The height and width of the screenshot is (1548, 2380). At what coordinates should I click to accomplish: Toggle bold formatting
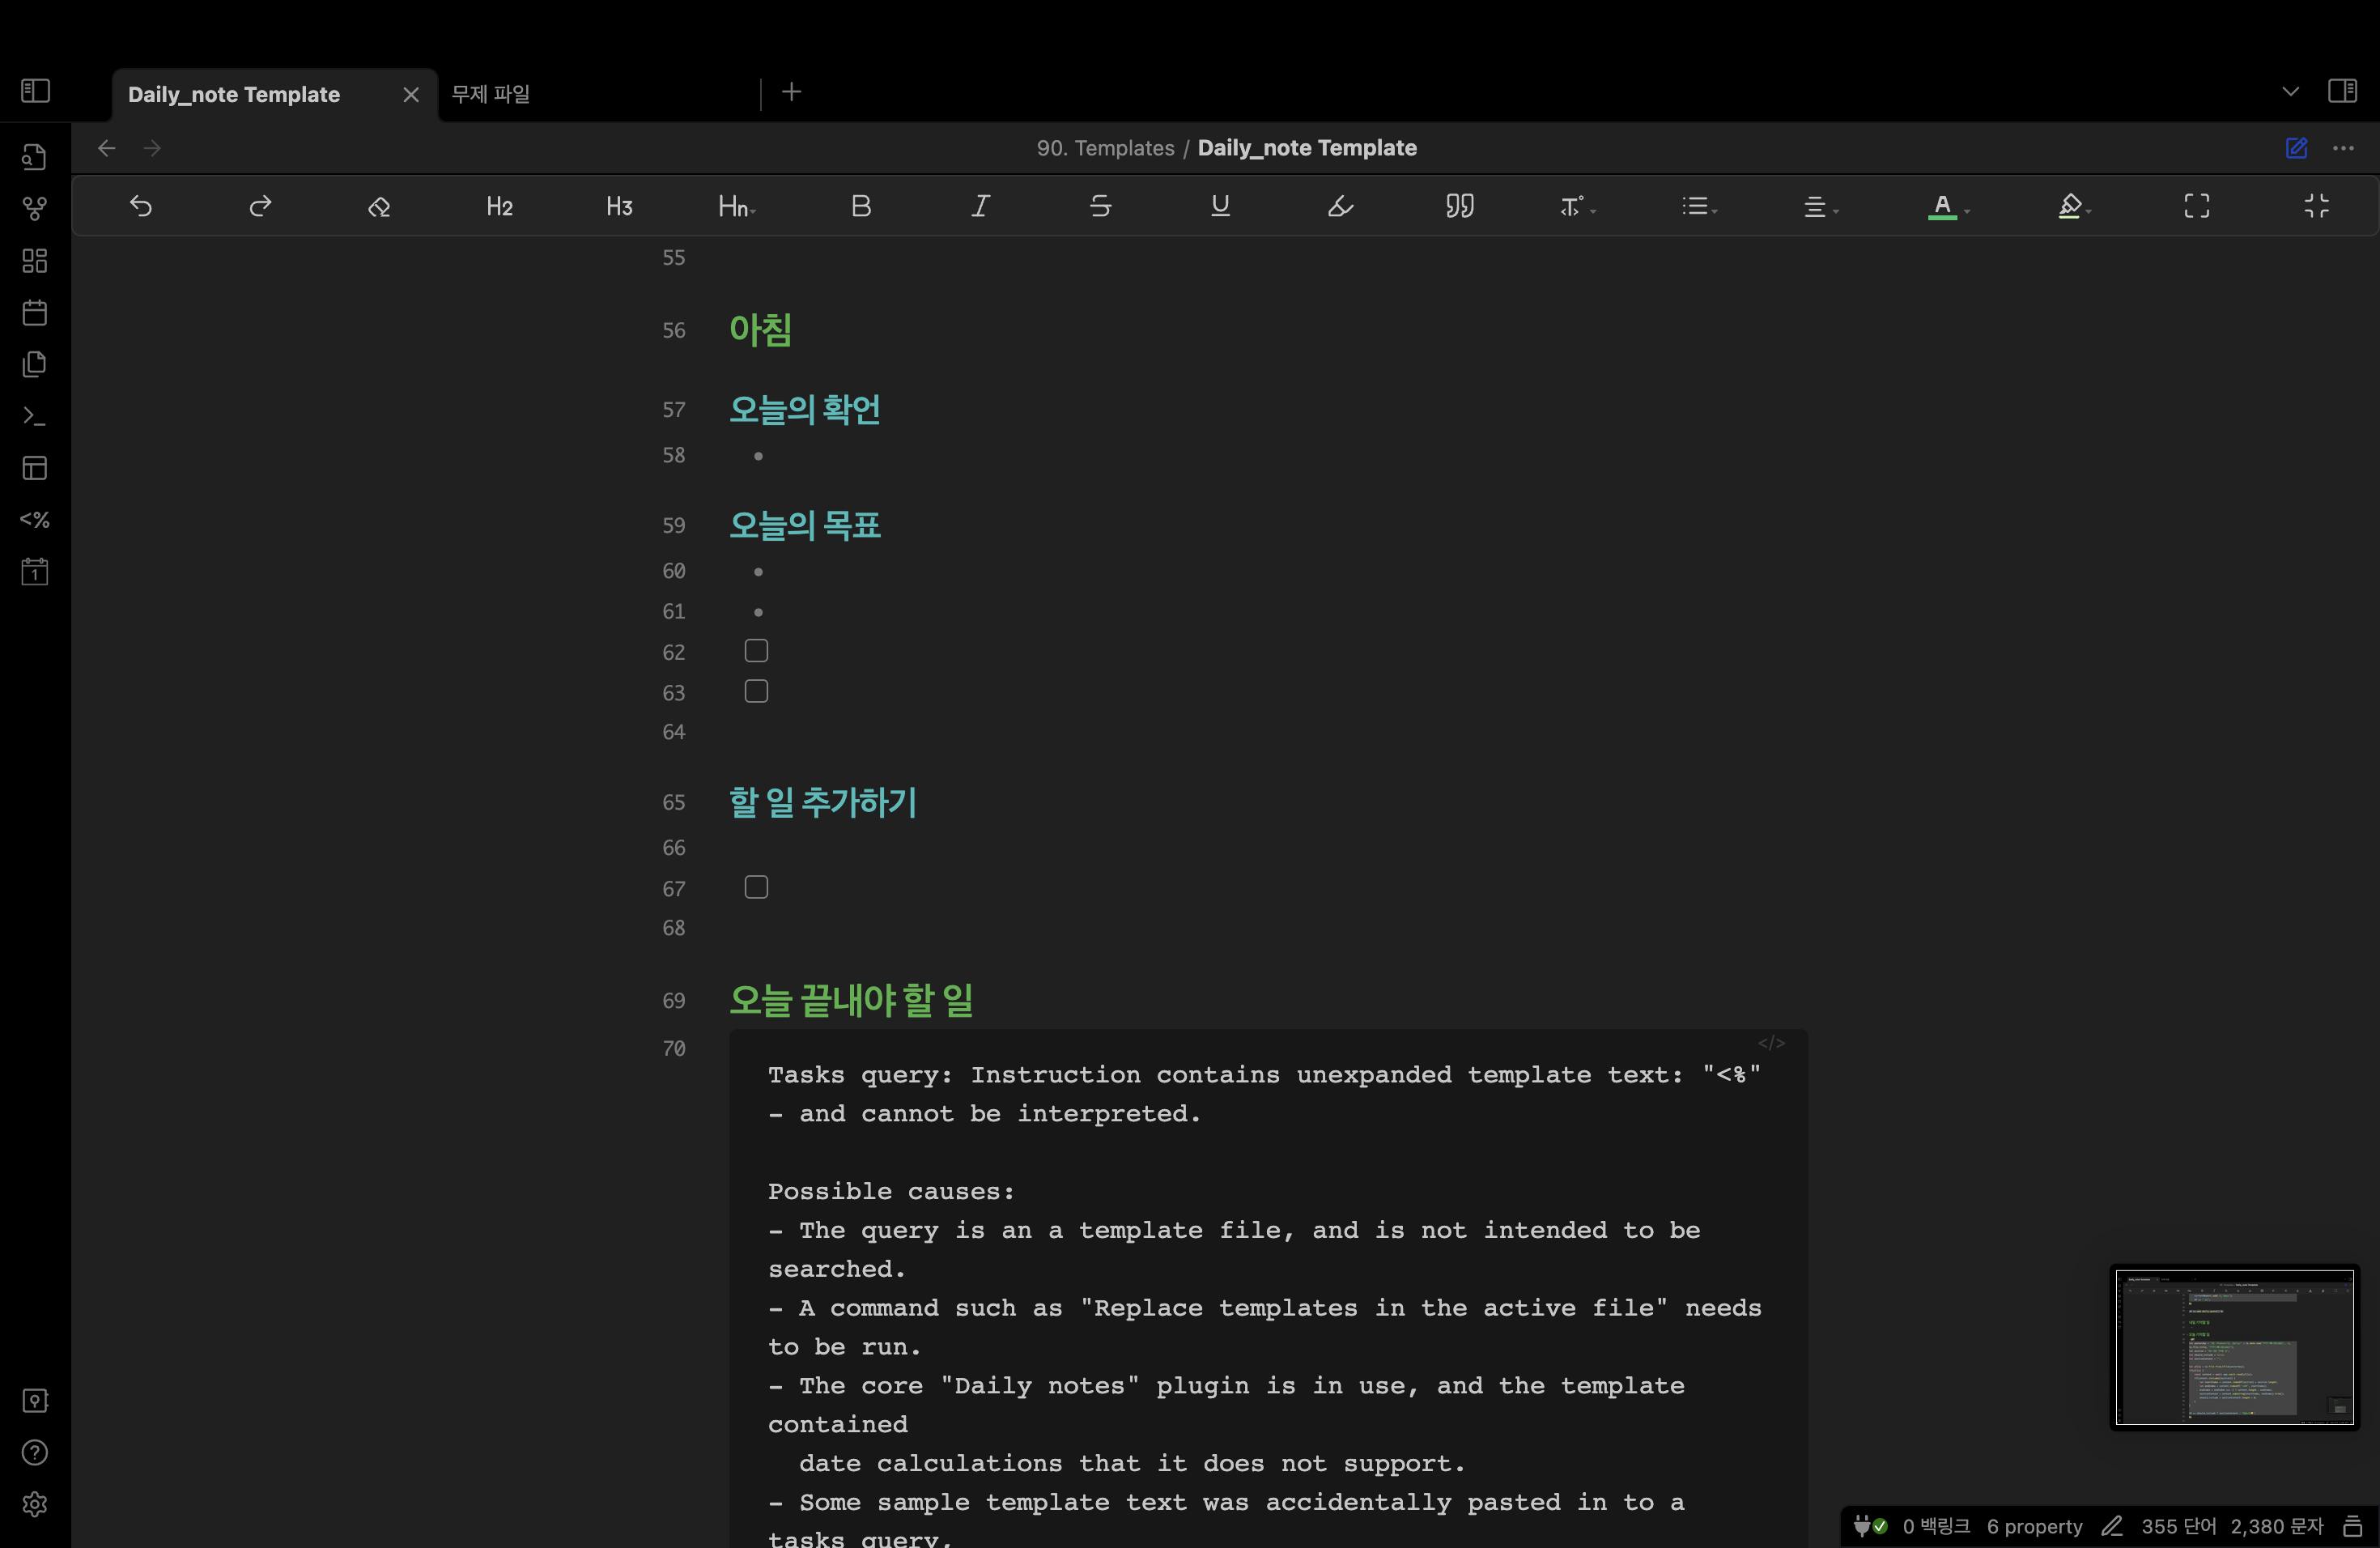861,206
